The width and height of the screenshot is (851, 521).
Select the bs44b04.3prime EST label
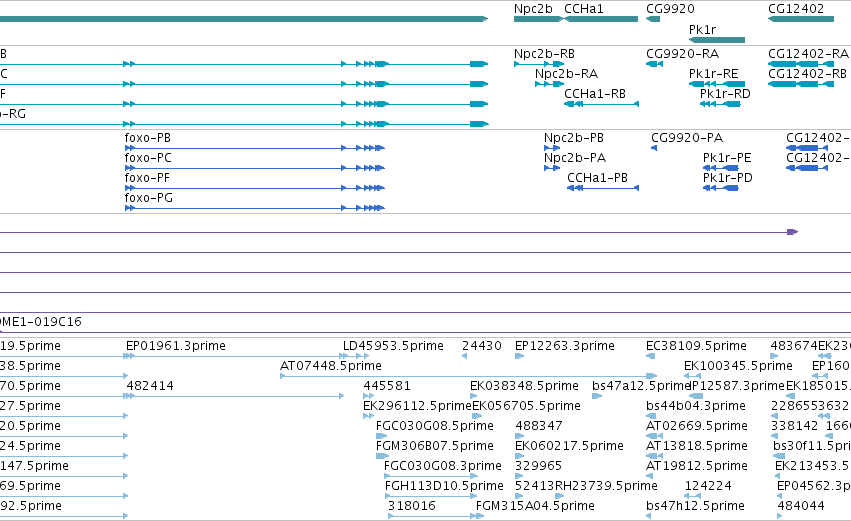[x=696, y=406]
